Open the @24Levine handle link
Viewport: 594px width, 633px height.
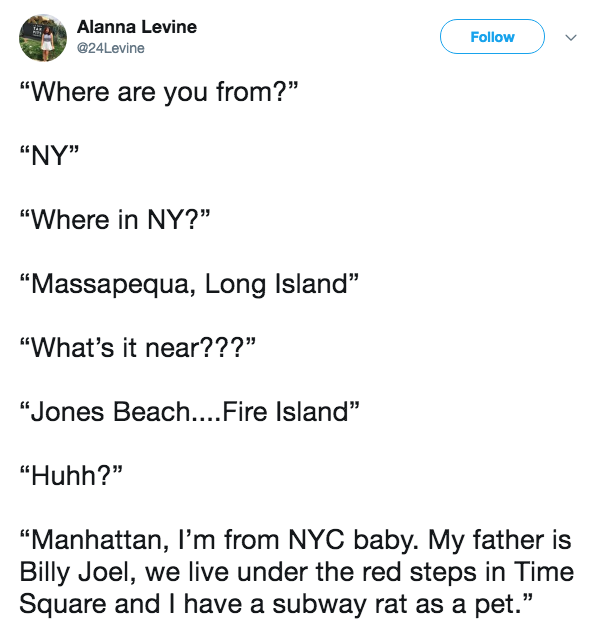pos(111,48)
